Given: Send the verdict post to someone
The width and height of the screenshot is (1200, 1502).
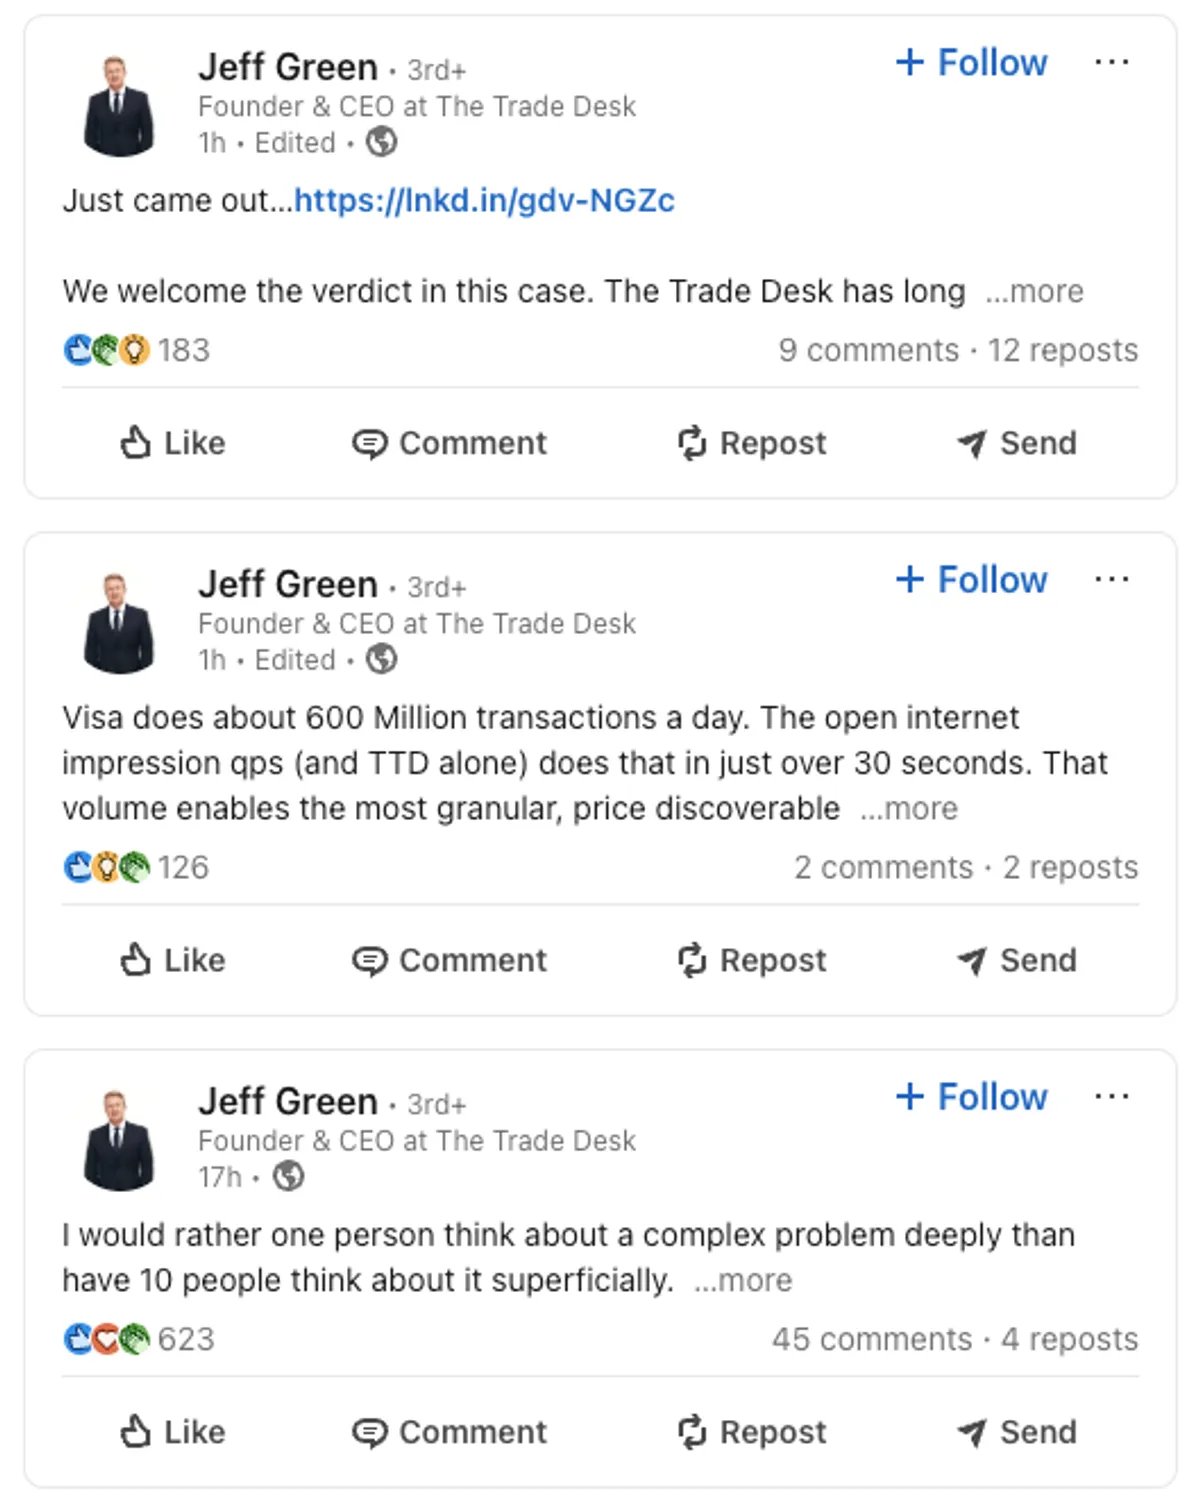Looking at the screenshot, I should [1016, 443].
